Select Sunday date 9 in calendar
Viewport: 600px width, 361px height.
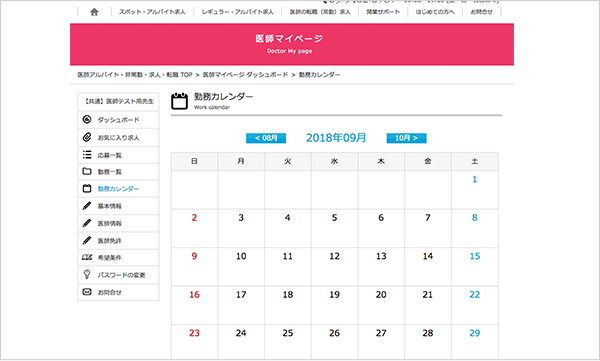[x=194, y=256]
